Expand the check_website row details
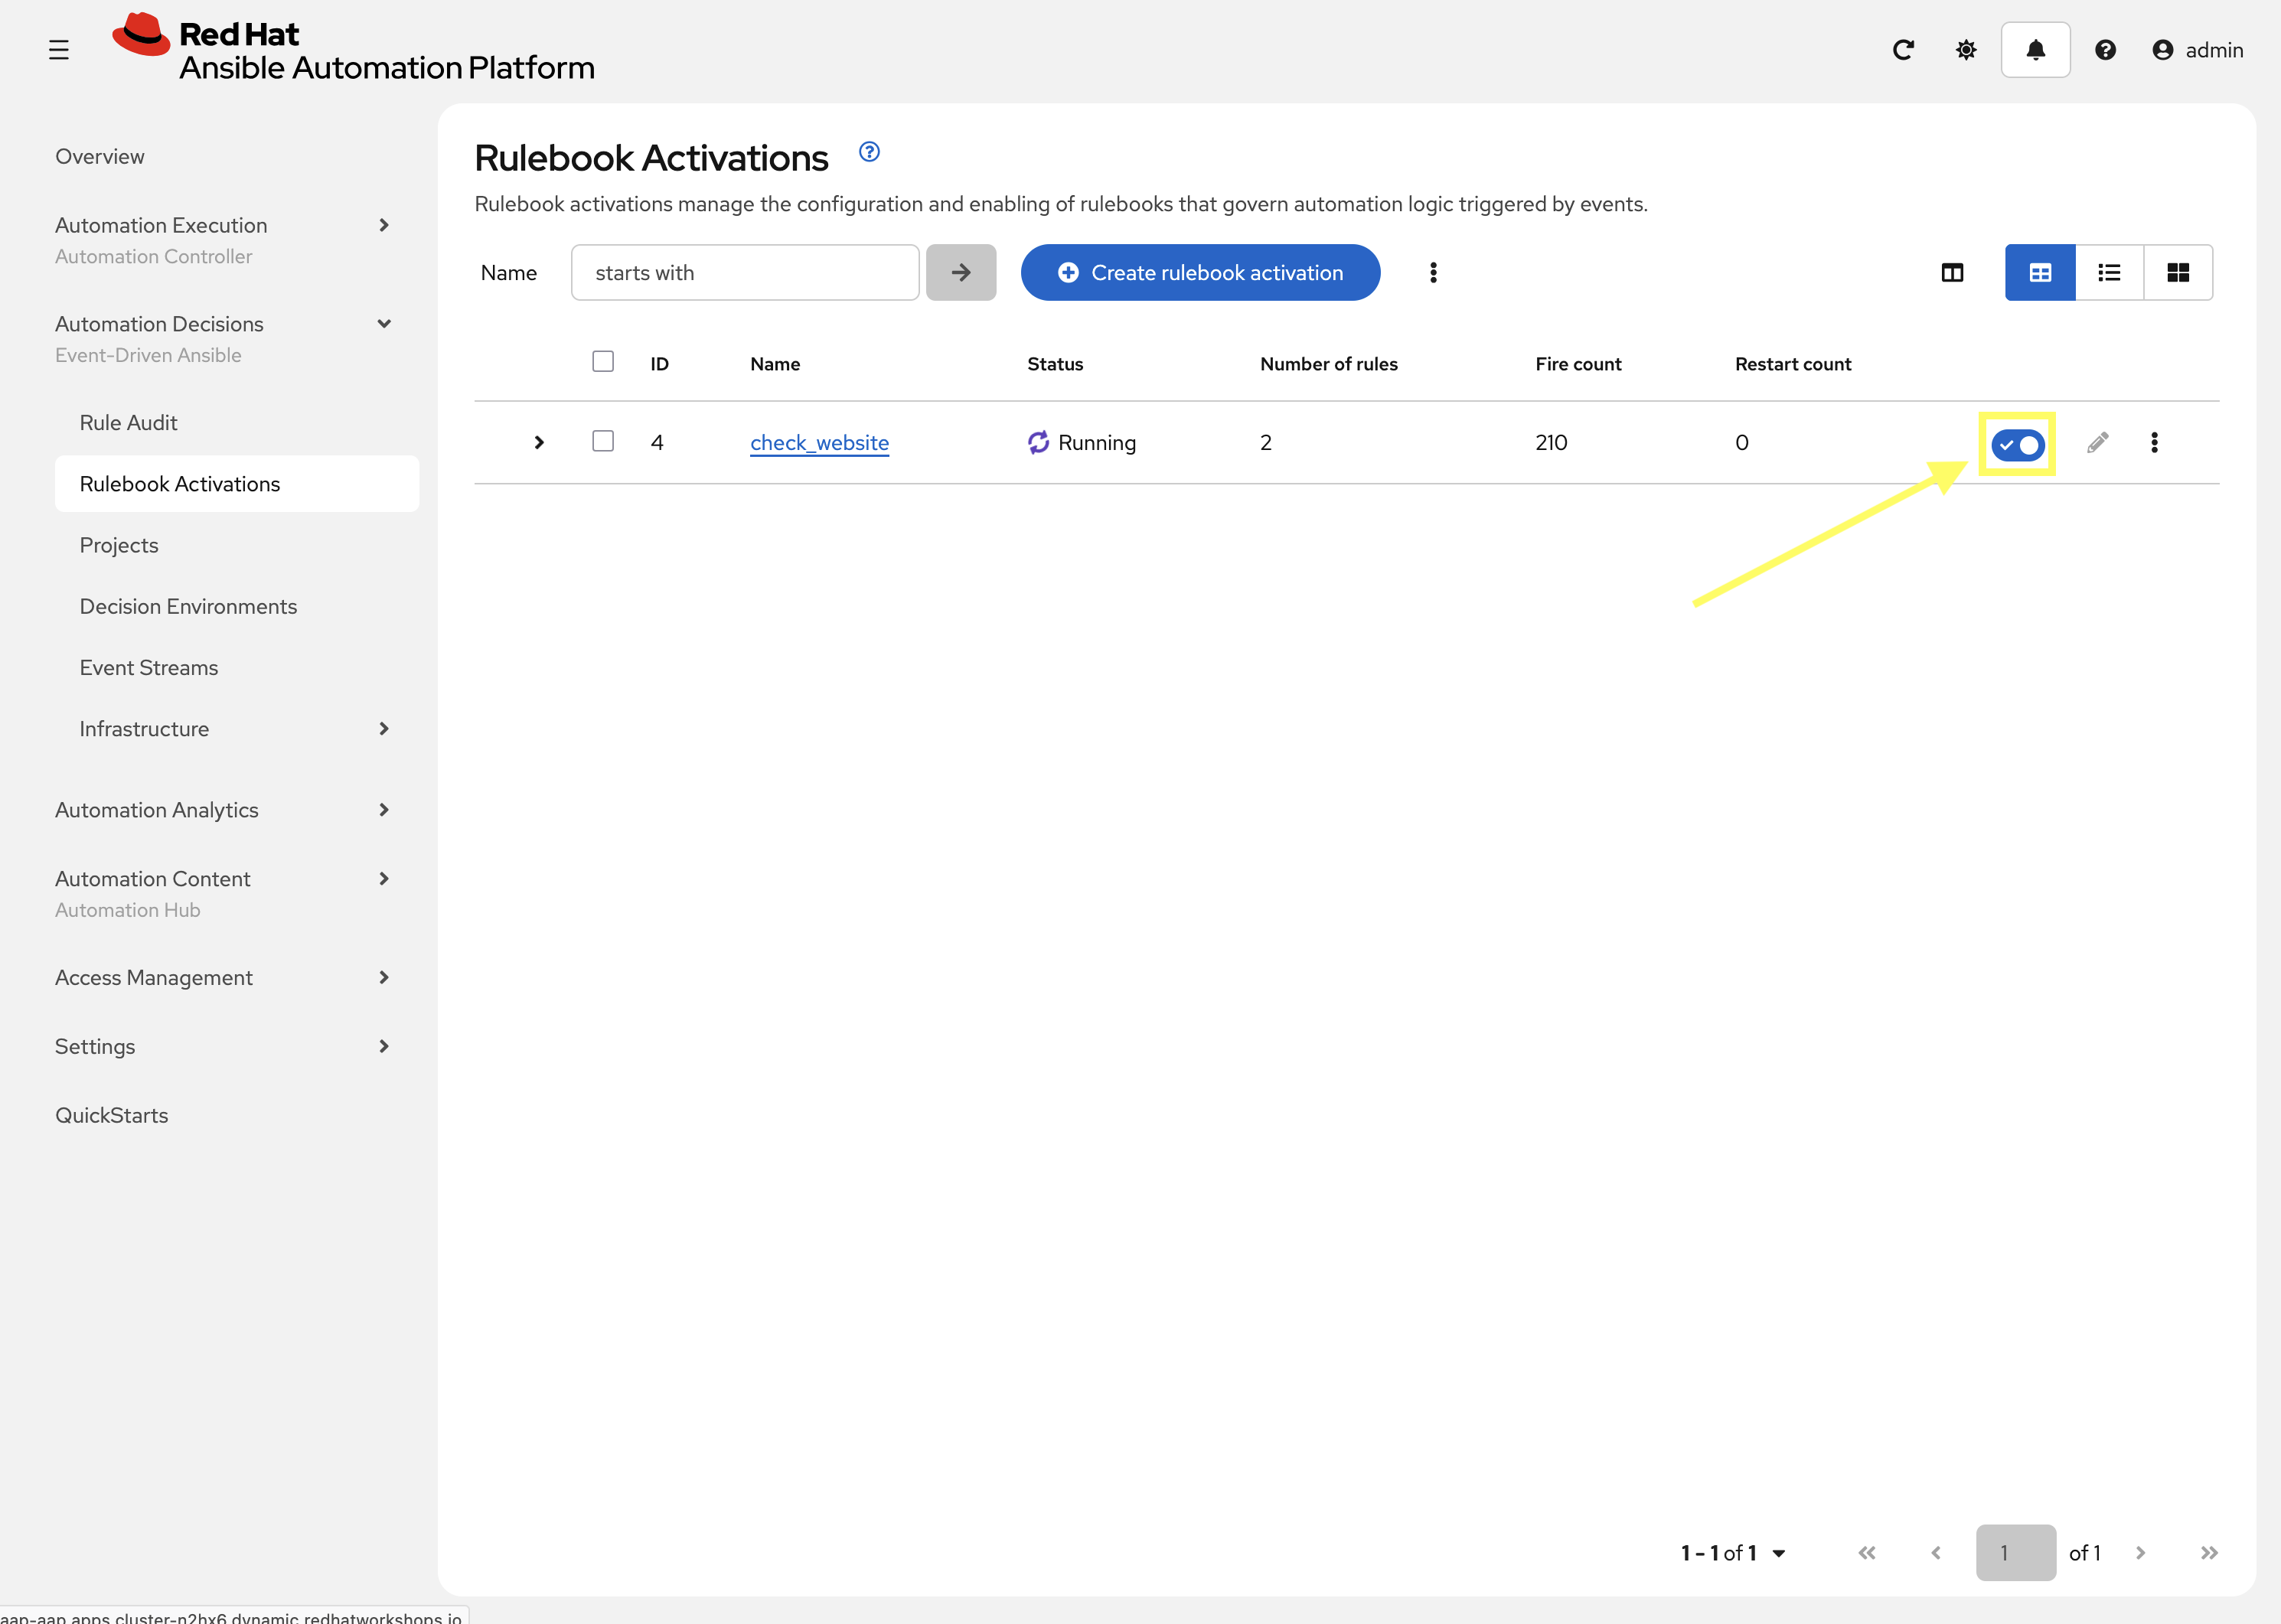 pyautogui.click(x=539, y=442)
